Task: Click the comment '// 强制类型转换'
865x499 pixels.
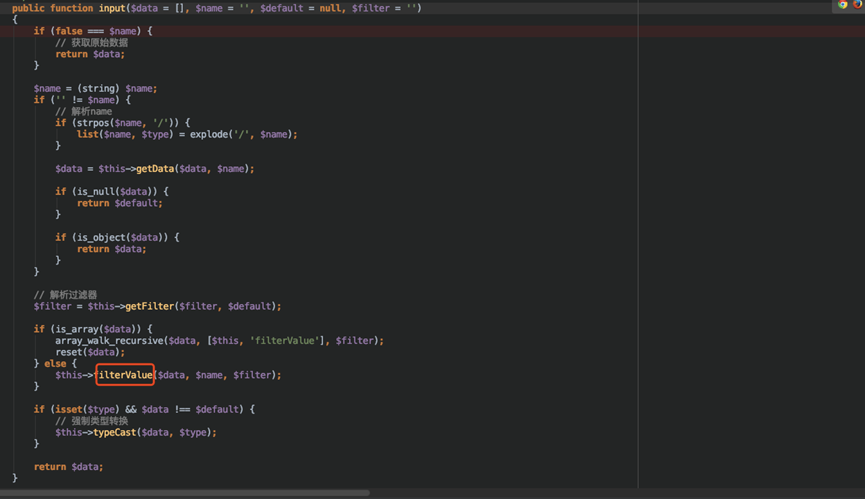Action: coord(92,421)
